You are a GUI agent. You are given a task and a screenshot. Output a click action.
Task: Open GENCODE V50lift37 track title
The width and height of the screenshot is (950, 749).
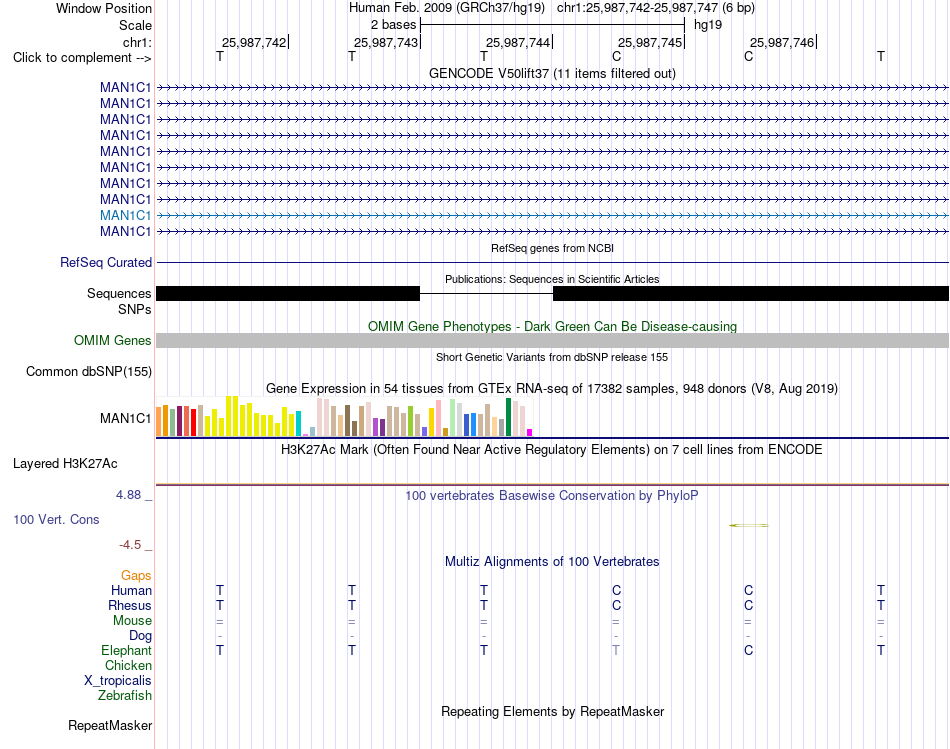(x=552, y=73)
